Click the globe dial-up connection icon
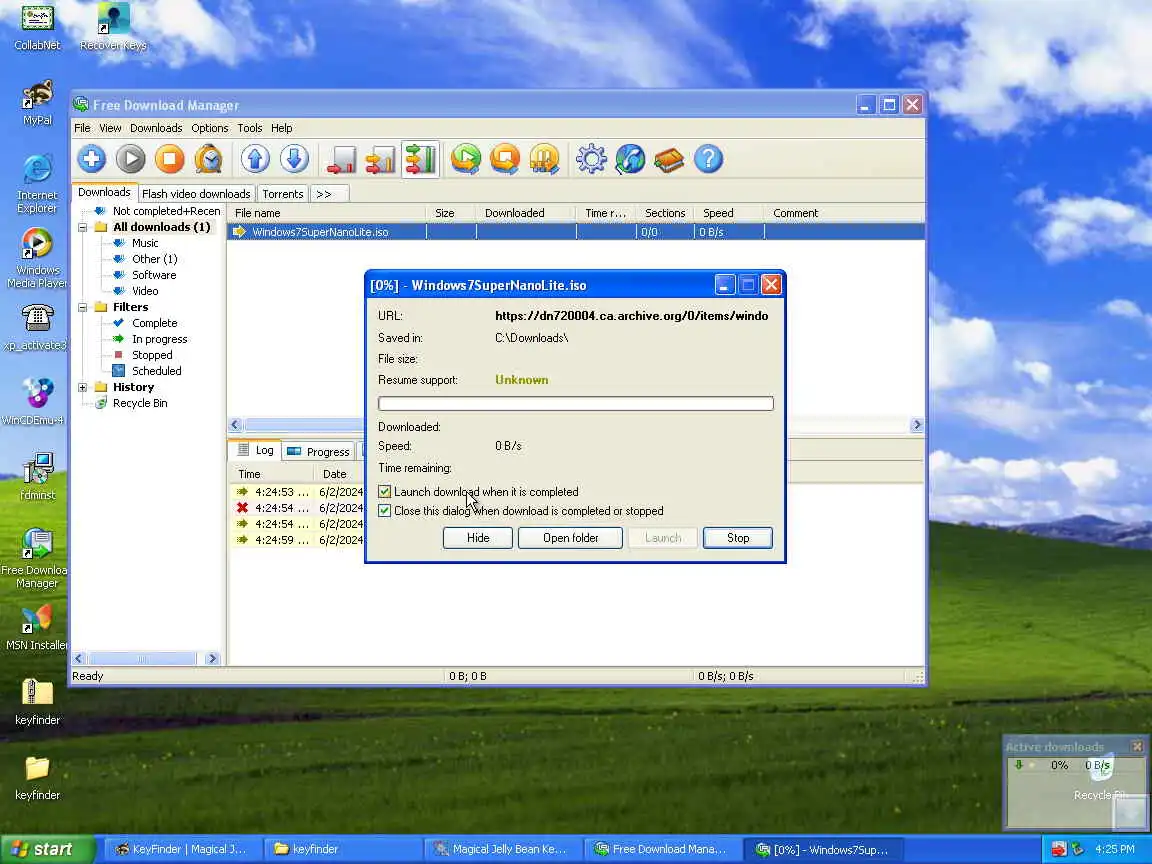 [630, 159]
